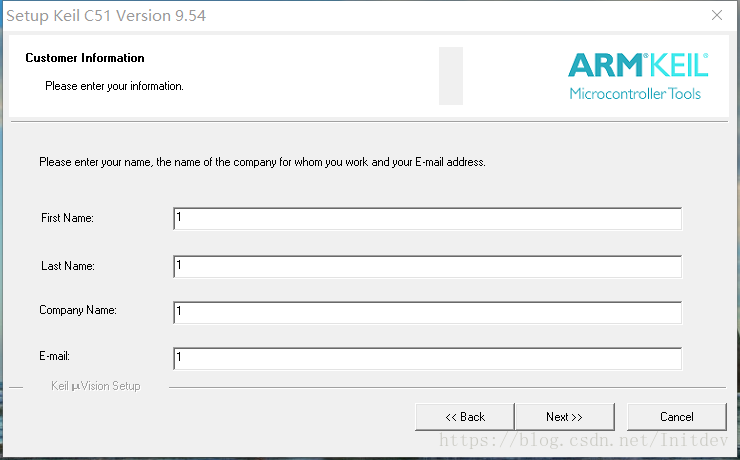740x460 pixels.
Task: Click the Last Name label
Action: 67,266
